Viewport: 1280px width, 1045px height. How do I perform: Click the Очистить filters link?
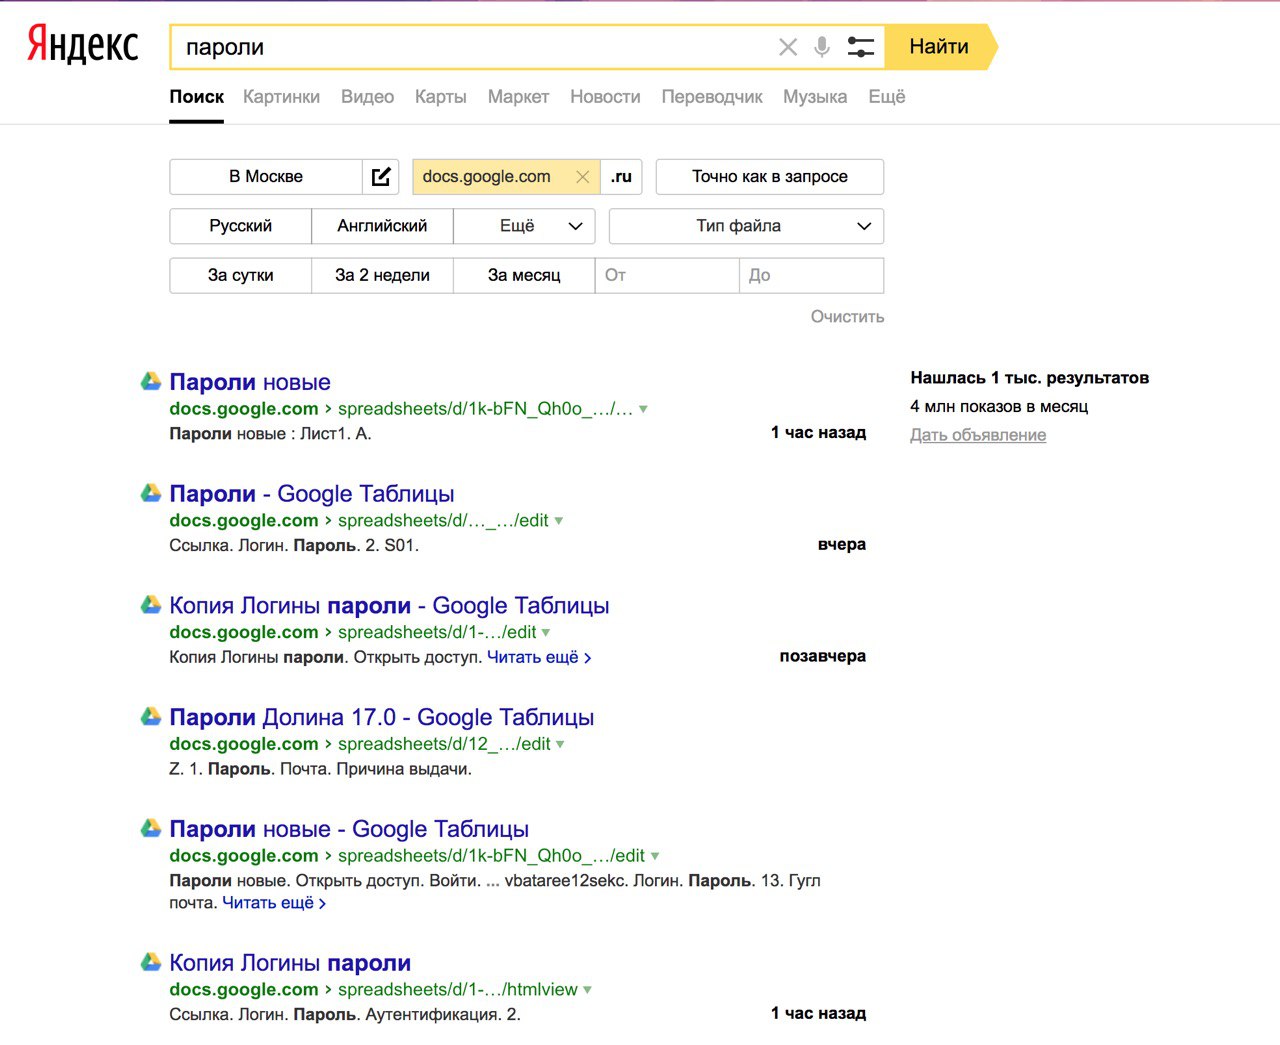pyautogui.click(x=847, y=316)
